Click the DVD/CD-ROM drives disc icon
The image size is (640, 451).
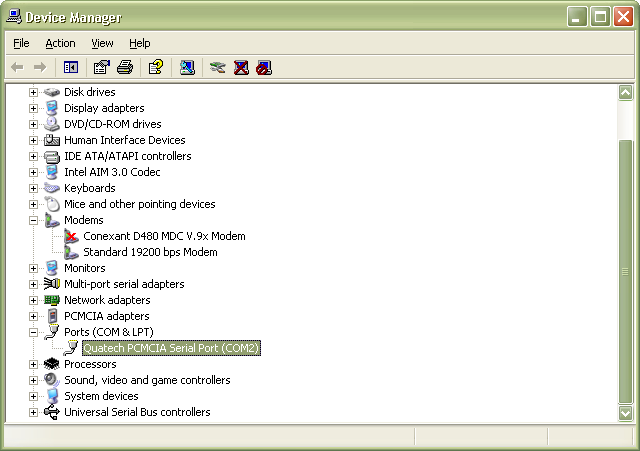52,124
